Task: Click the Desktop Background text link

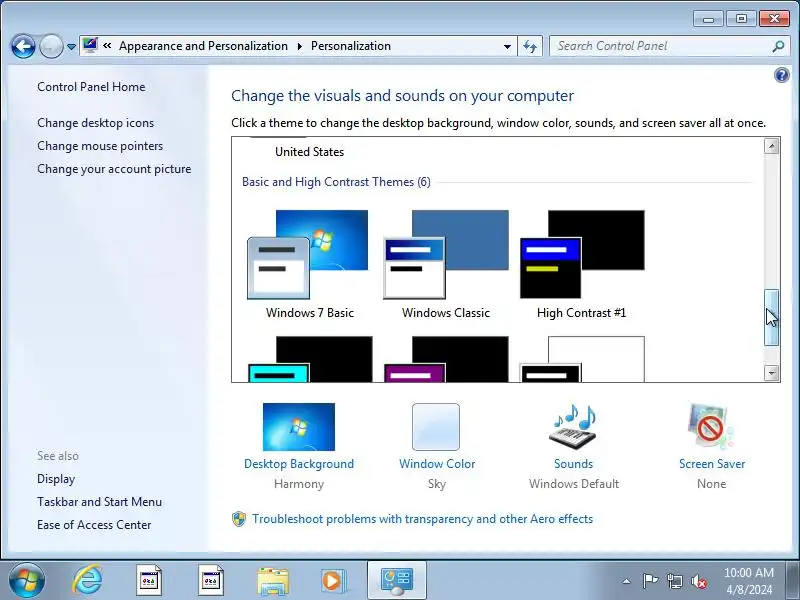Action: tap(299, 464)
